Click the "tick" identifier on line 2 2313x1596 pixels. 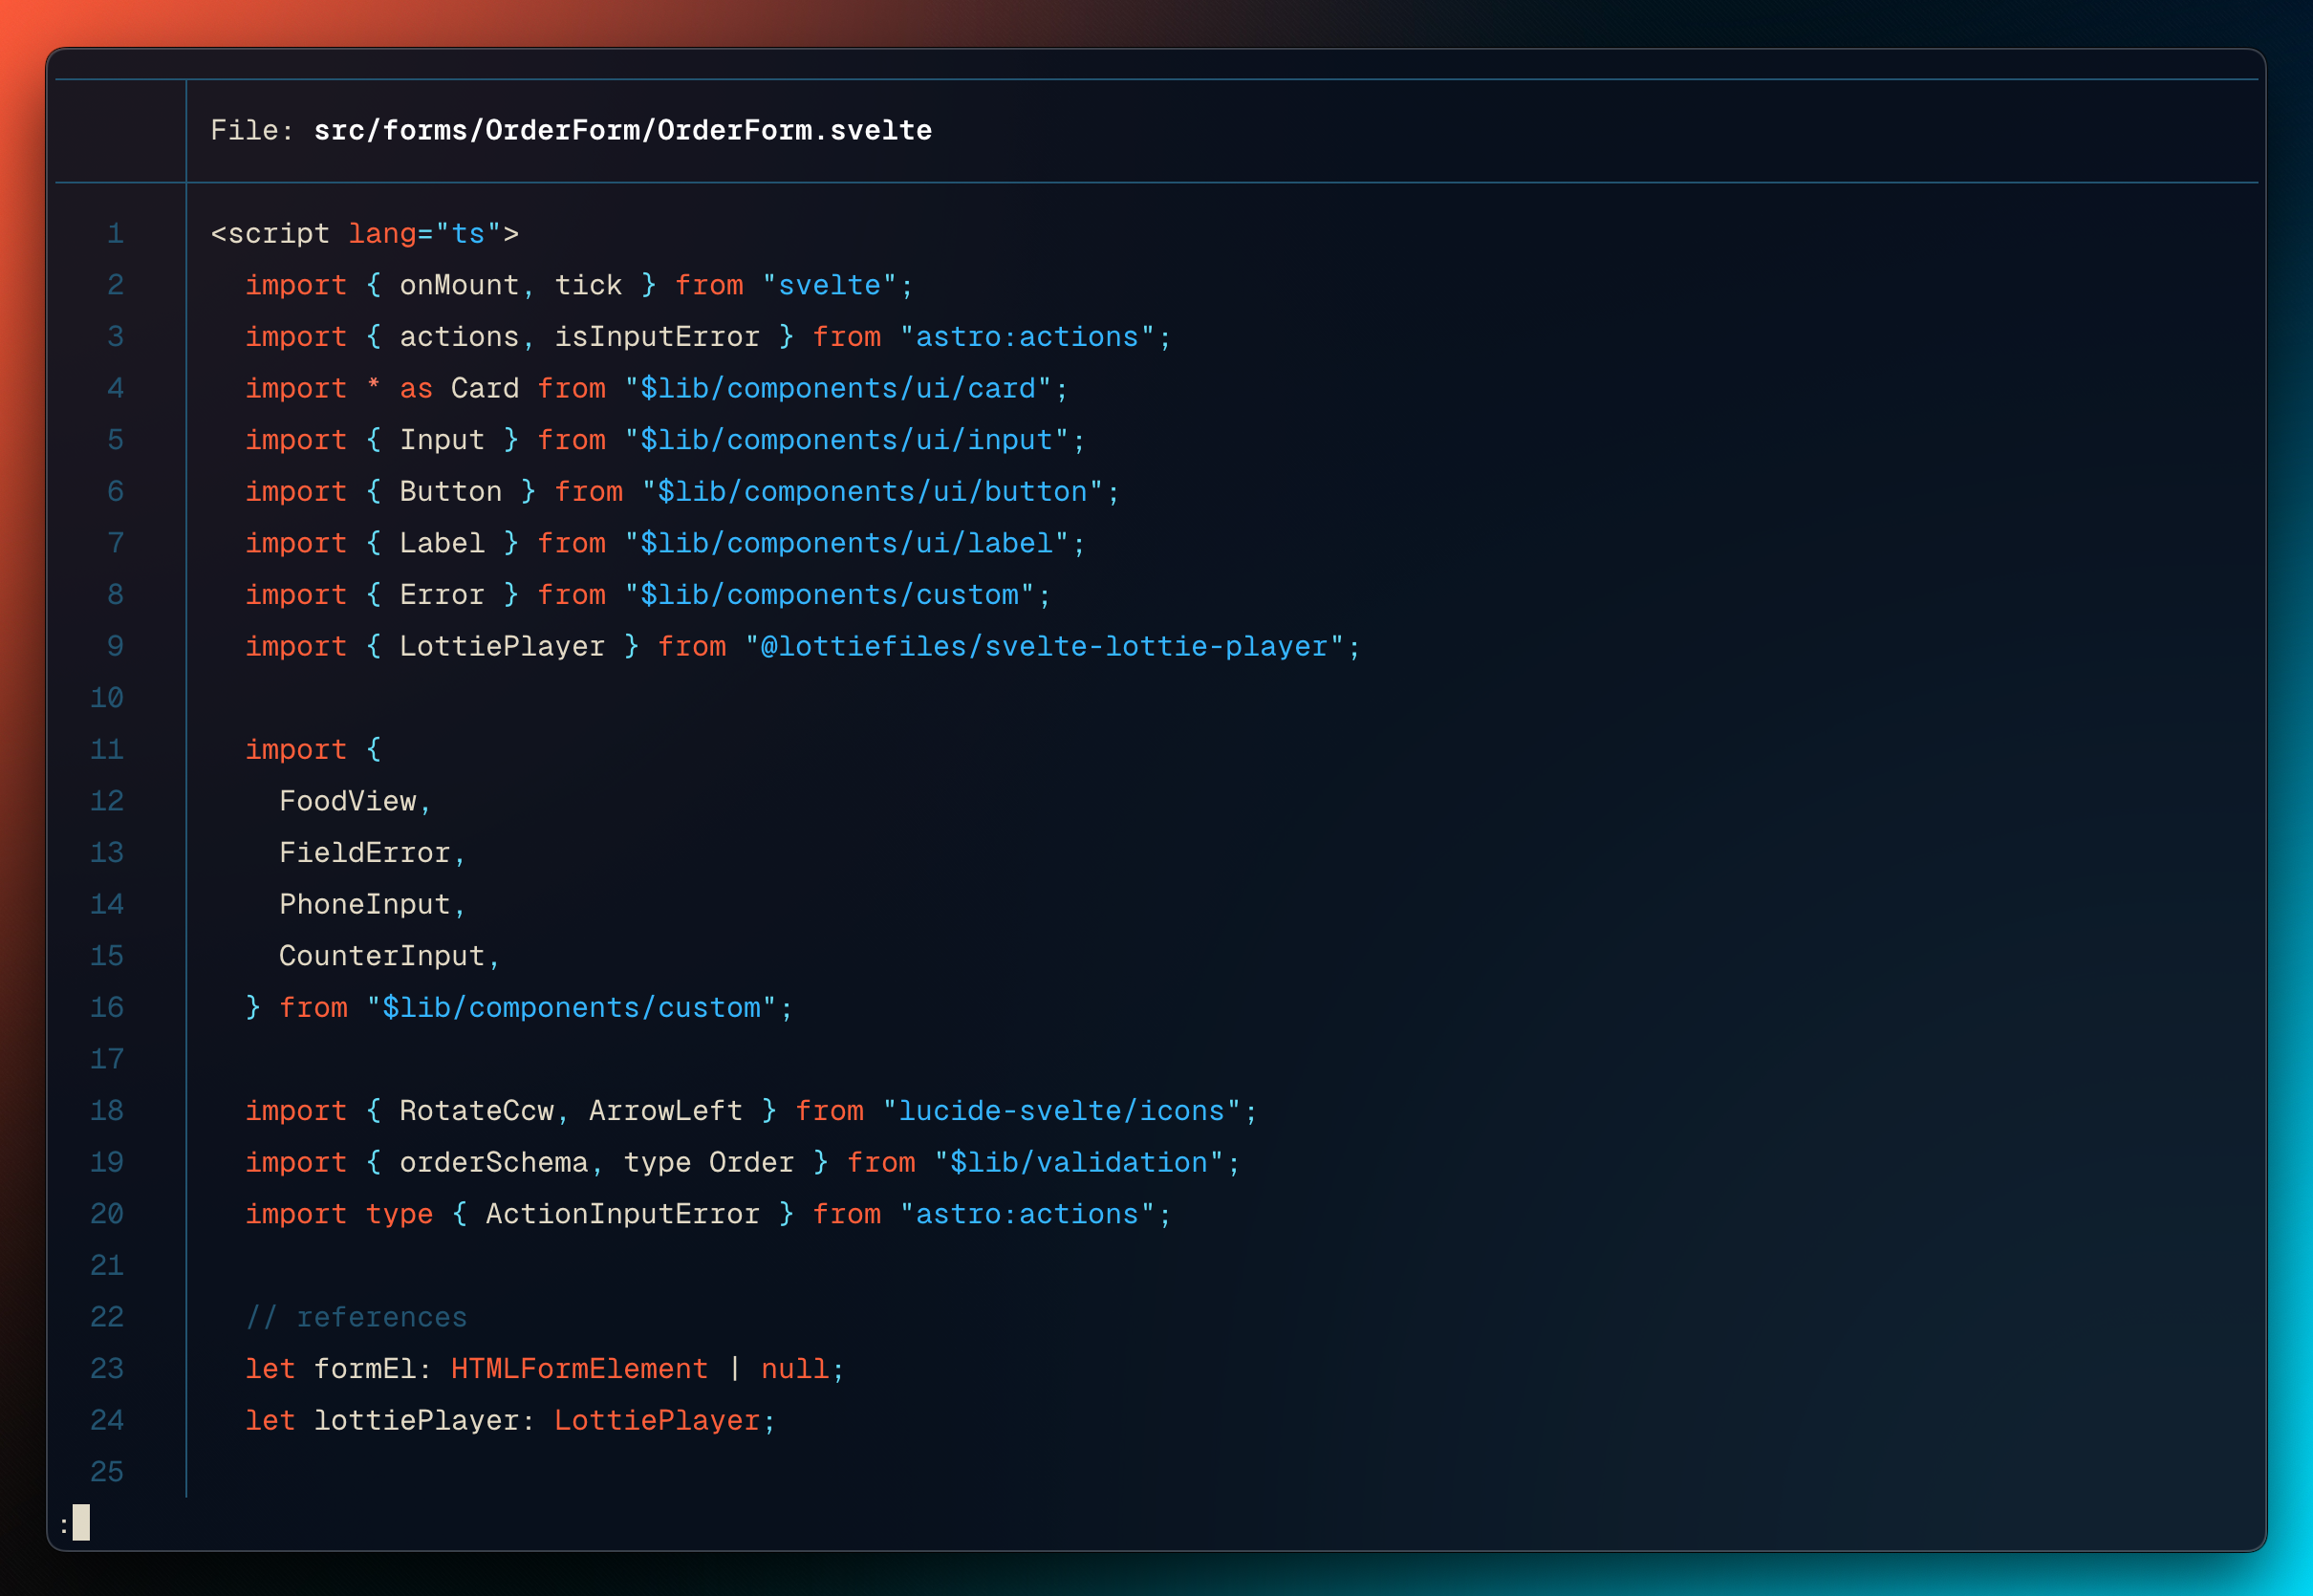589,286
